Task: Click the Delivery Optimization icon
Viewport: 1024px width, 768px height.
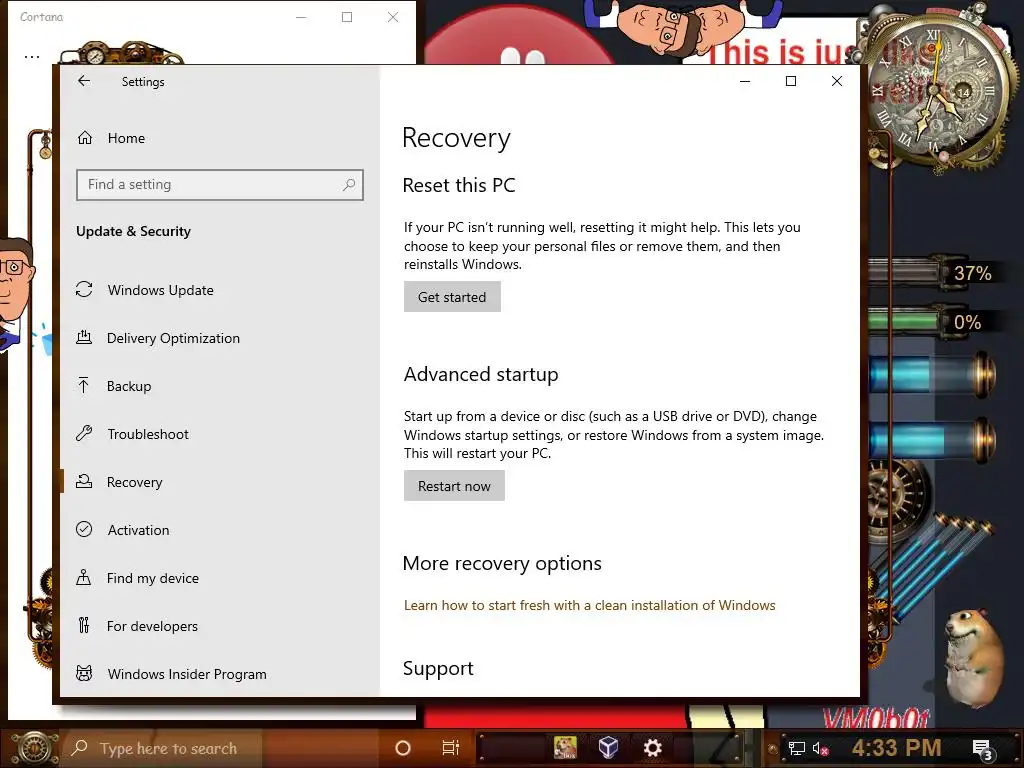Action: pos(84,337)
